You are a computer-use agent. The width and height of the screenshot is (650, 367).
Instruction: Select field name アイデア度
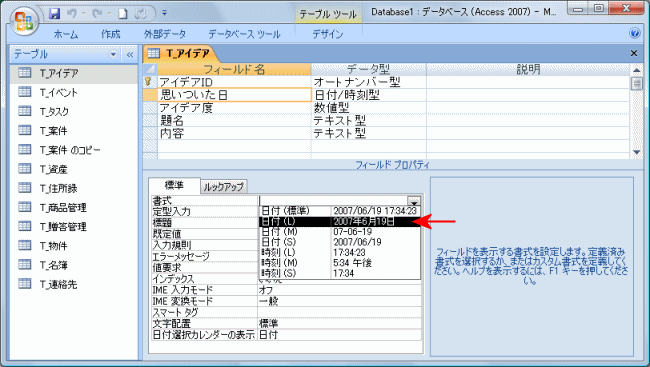click(x=234, y=108)
